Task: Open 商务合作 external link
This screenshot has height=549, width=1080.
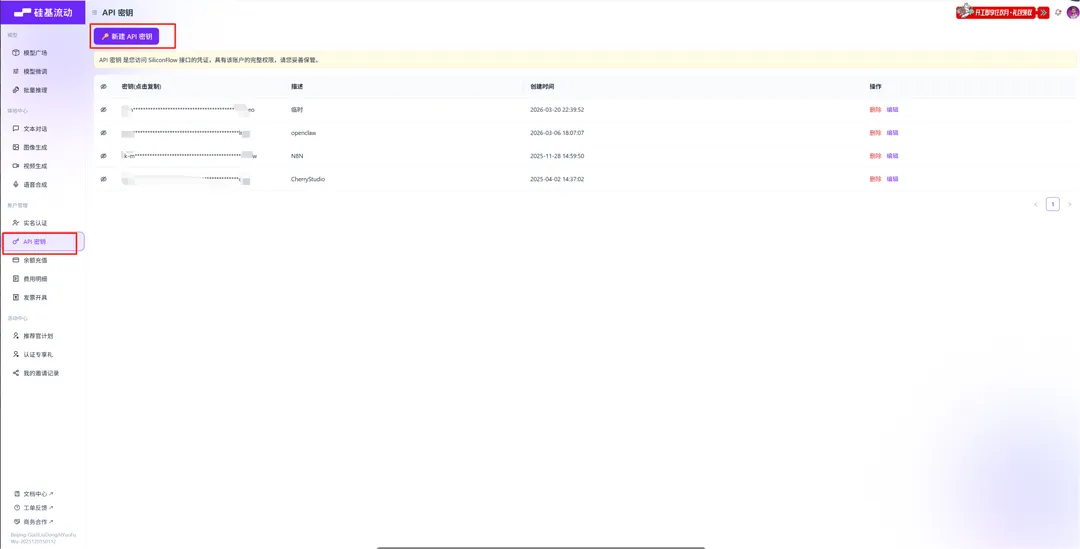Action: click(34, 521)
